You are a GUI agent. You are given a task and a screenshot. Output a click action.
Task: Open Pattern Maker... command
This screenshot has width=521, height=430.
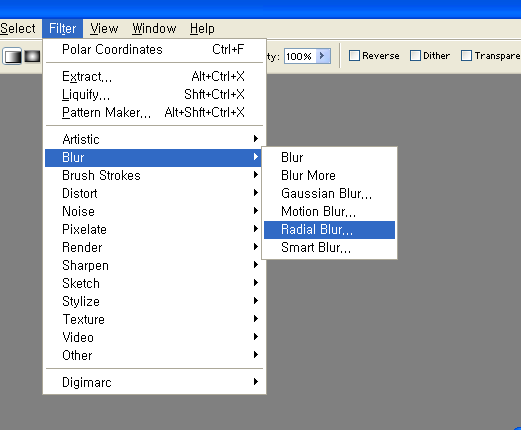154,113
